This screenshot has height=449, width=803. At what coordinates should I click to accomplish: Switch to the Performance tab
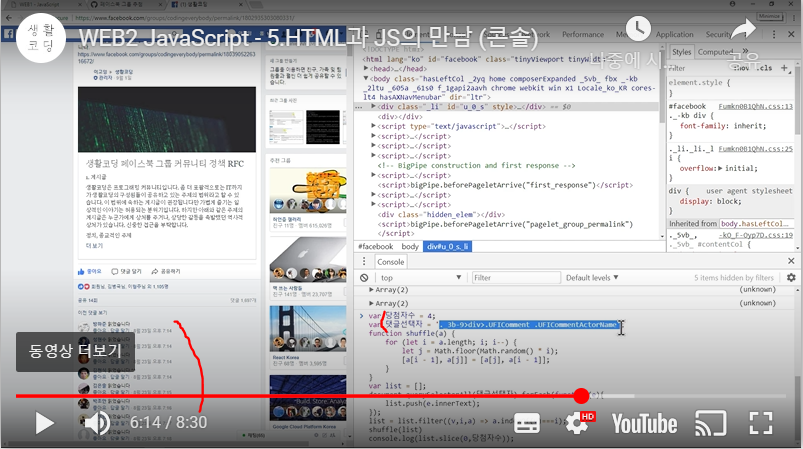[583, 34]
